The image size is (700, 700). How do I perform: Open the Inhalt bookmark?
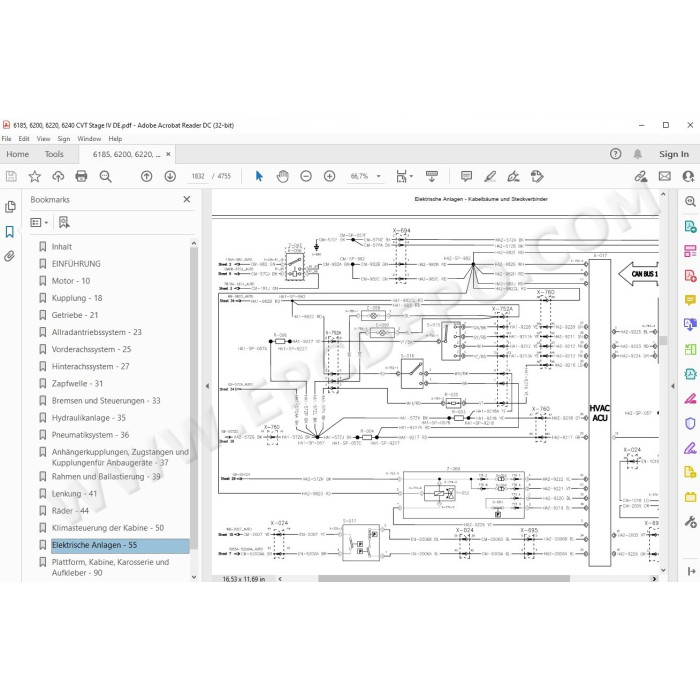pos(62,246)
